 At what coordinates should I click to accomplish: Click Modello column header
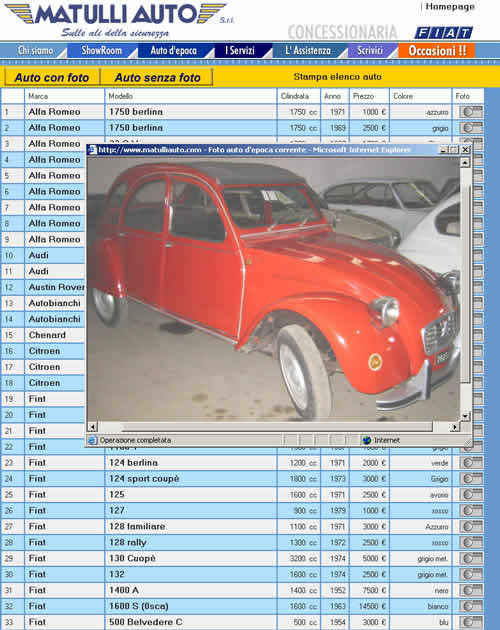pyautogui.click(x=121, y=96)
